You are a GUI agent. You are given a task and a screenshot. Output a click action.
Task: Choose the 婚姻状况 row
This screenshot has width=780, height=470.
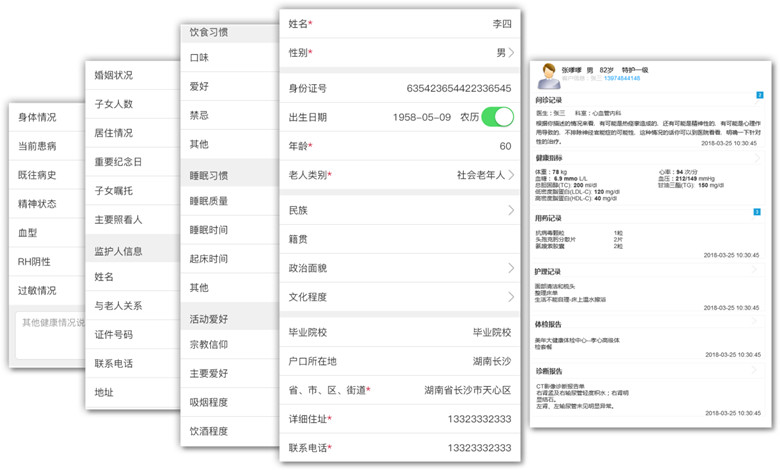pyautogui.click(x=113, y=75)
